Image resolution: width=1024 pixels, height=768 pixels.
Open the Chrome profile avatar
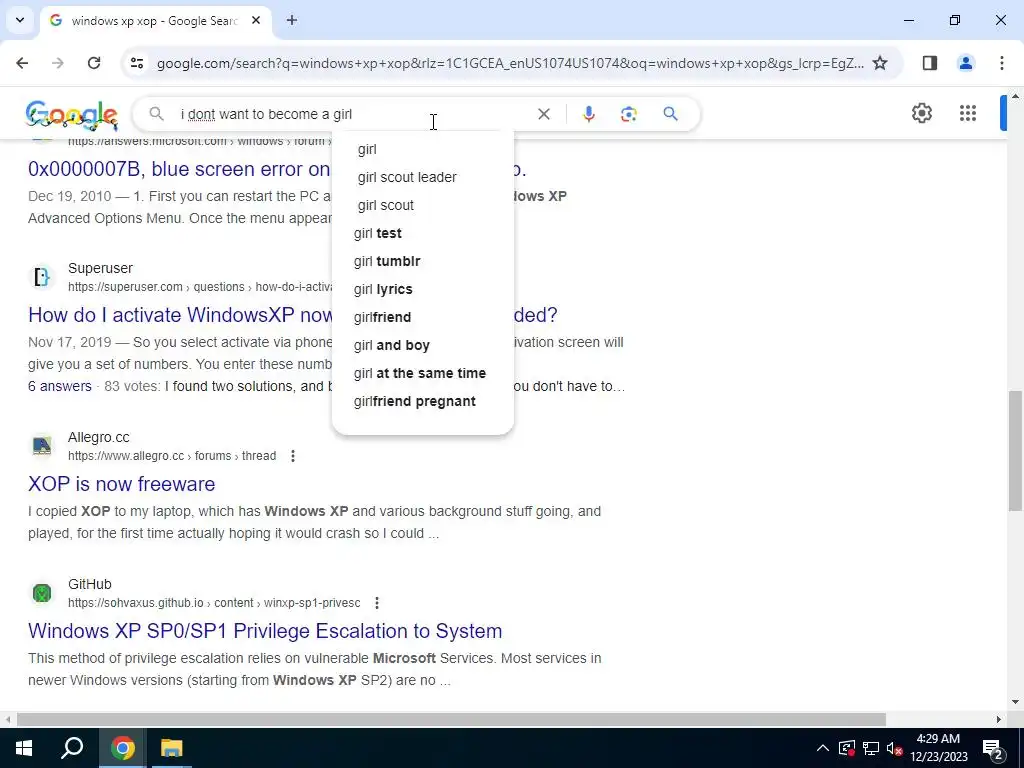[965, 63]
